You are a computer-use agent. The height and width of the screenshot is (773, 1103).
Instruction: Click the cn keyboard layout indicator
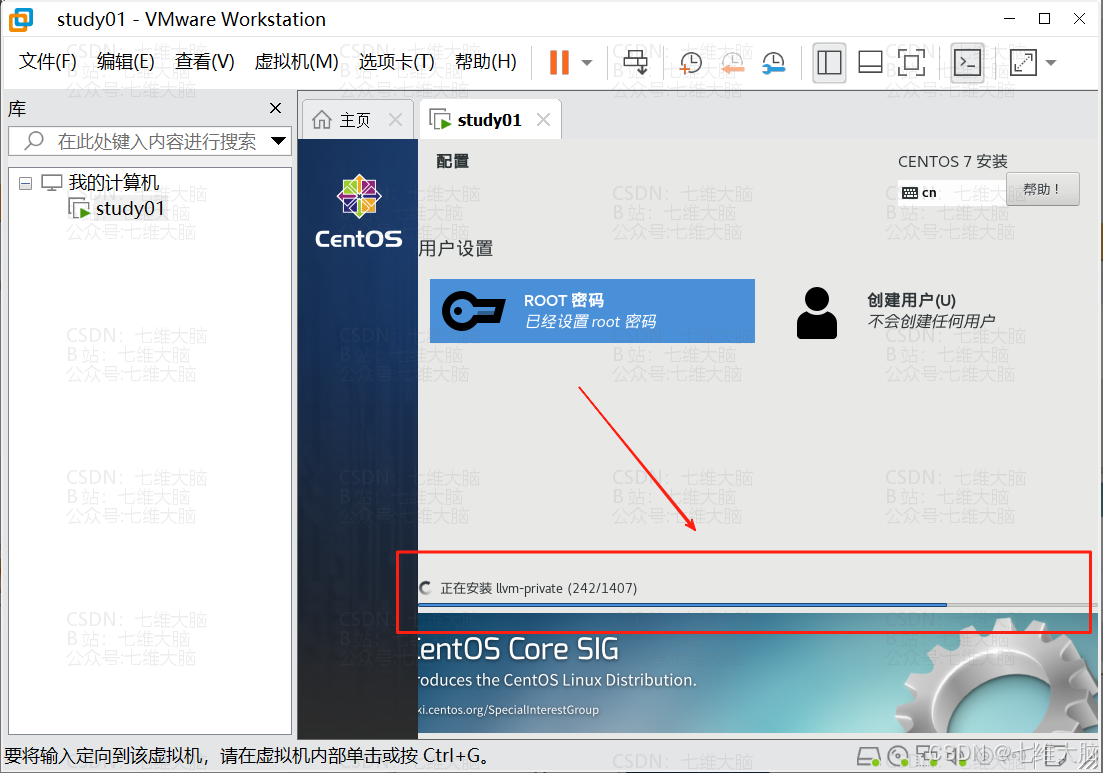(x=919, y=193)
